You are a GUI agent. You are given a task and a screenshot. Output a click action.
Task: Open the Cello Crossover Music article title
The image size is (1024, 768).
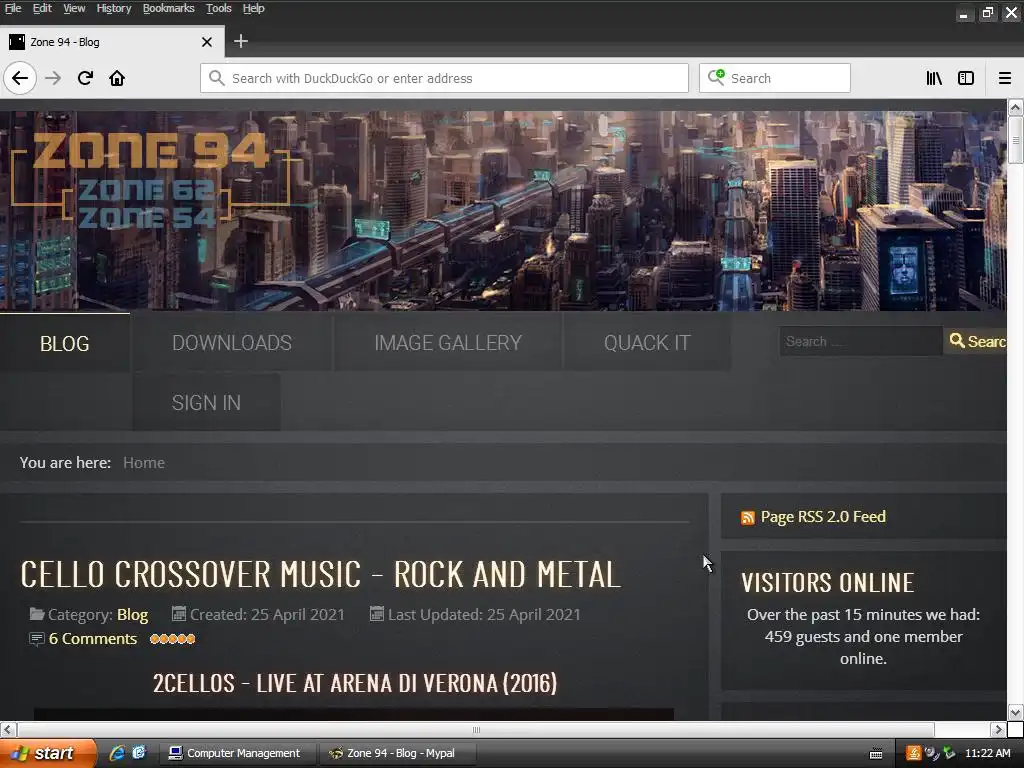pyautogui.click(x=320, y=575)
